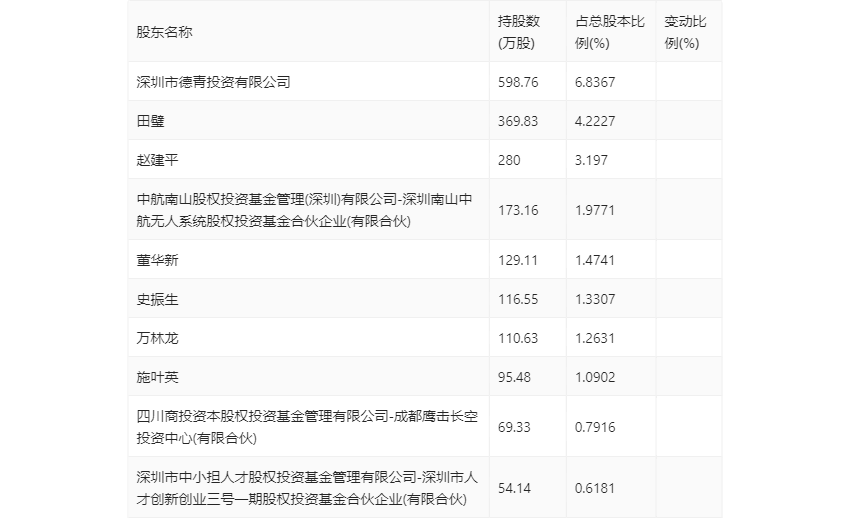Select the 深圳市中小担人才股权投资基金 shareholder name

[307, 488]
